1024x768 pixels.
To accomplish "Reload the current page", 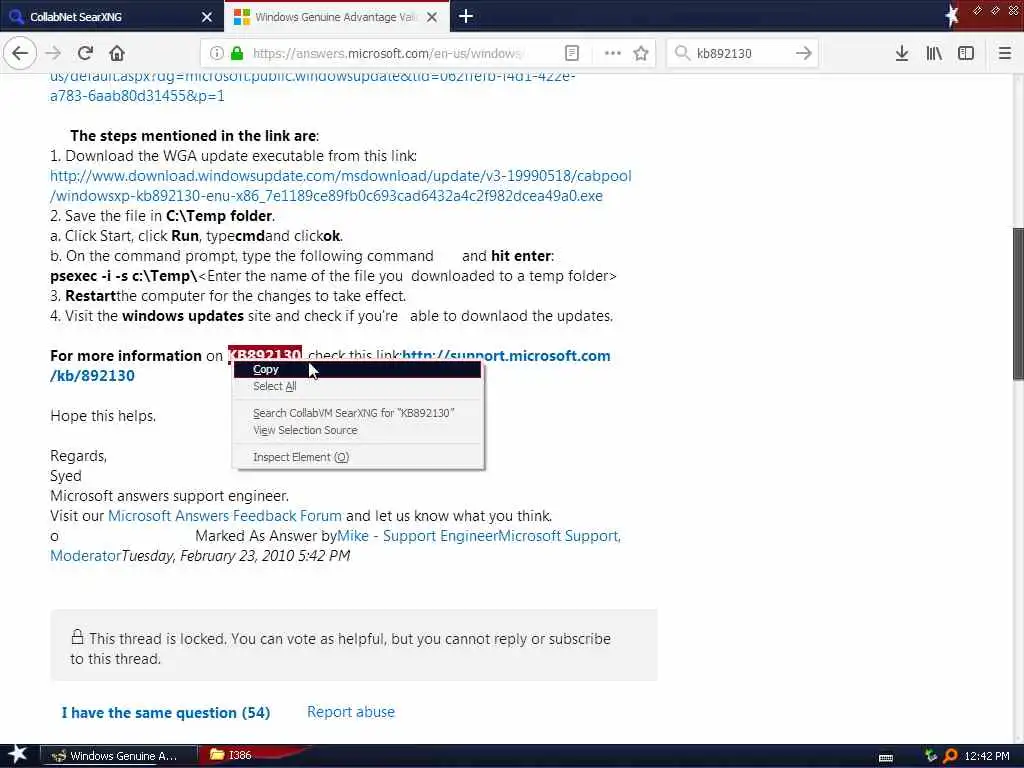I will click(85, 53).
